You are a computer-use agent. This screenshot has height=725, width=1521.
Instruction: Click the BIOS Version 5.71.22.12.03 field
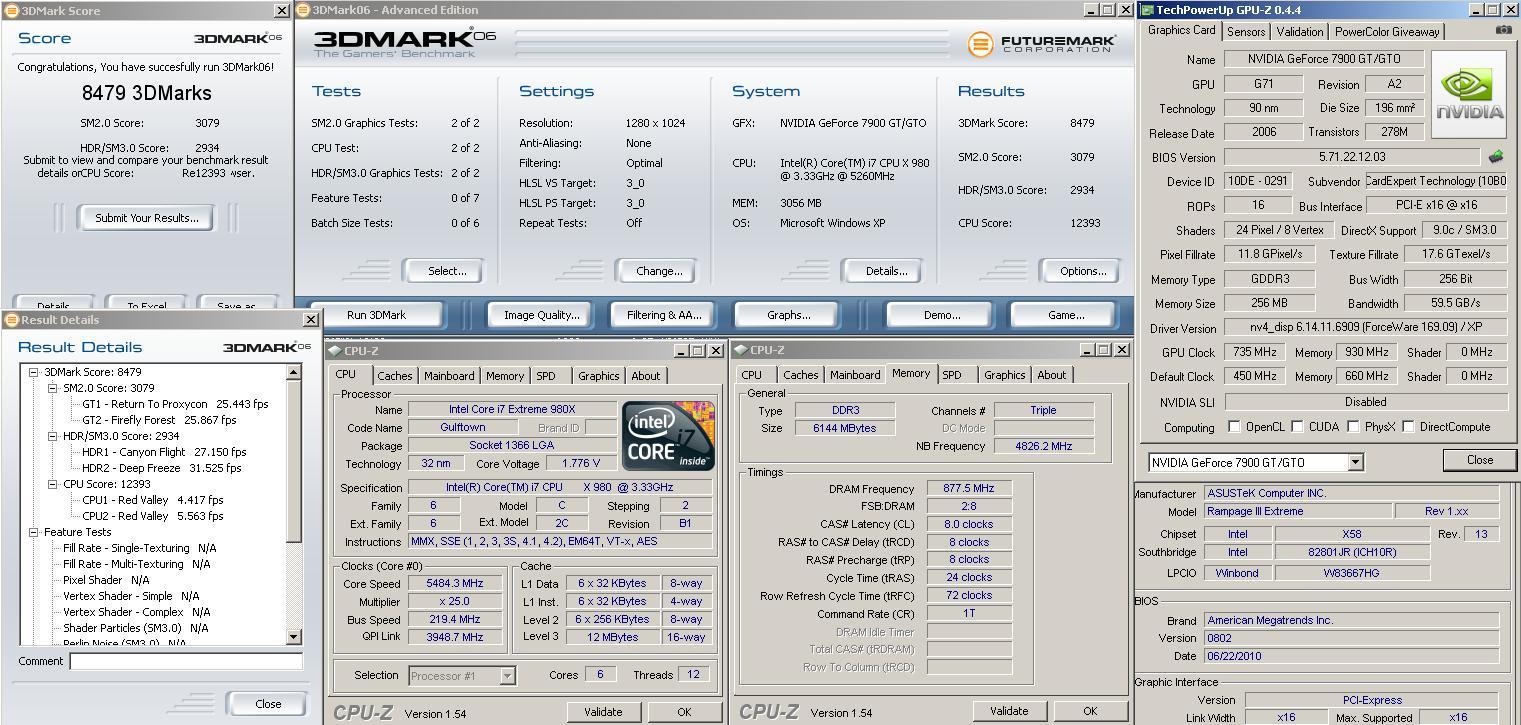[x=1351, y=157]
